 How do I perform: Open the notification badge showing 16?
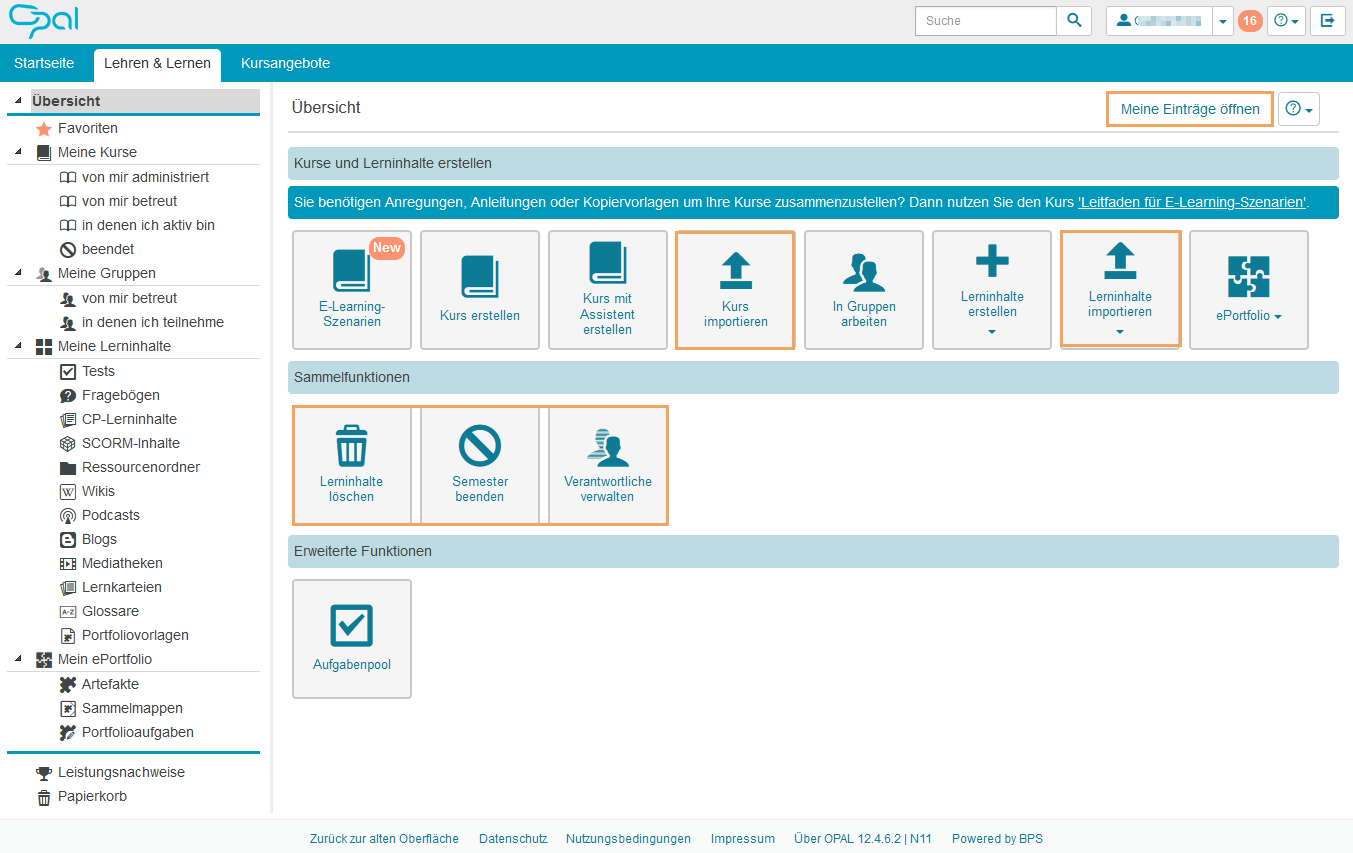pos(1250,21)
